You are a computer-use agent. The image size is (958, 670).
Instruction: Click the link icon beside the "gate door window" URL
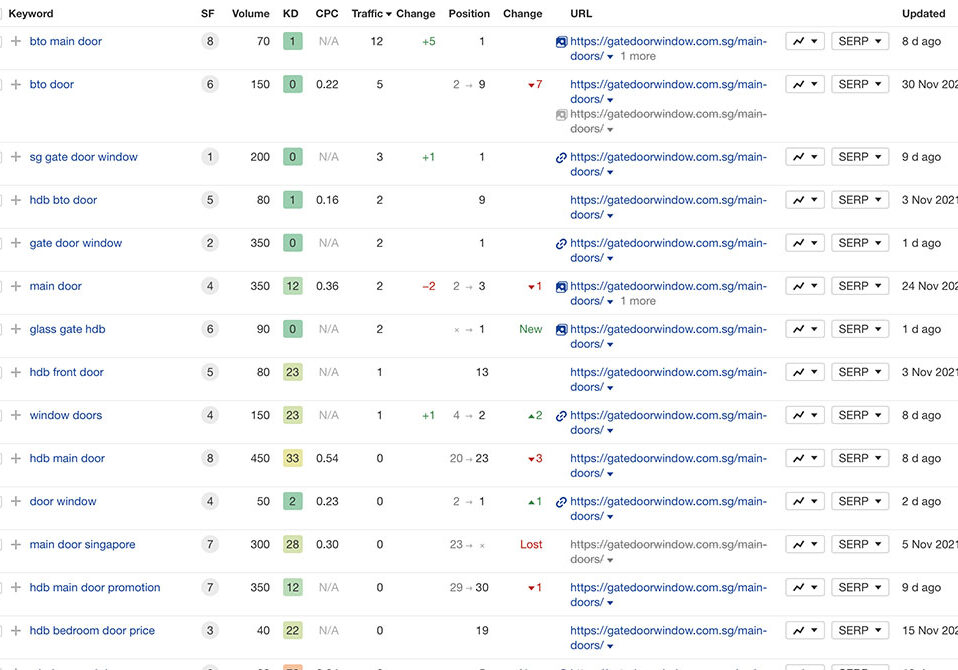click(561, 243)
